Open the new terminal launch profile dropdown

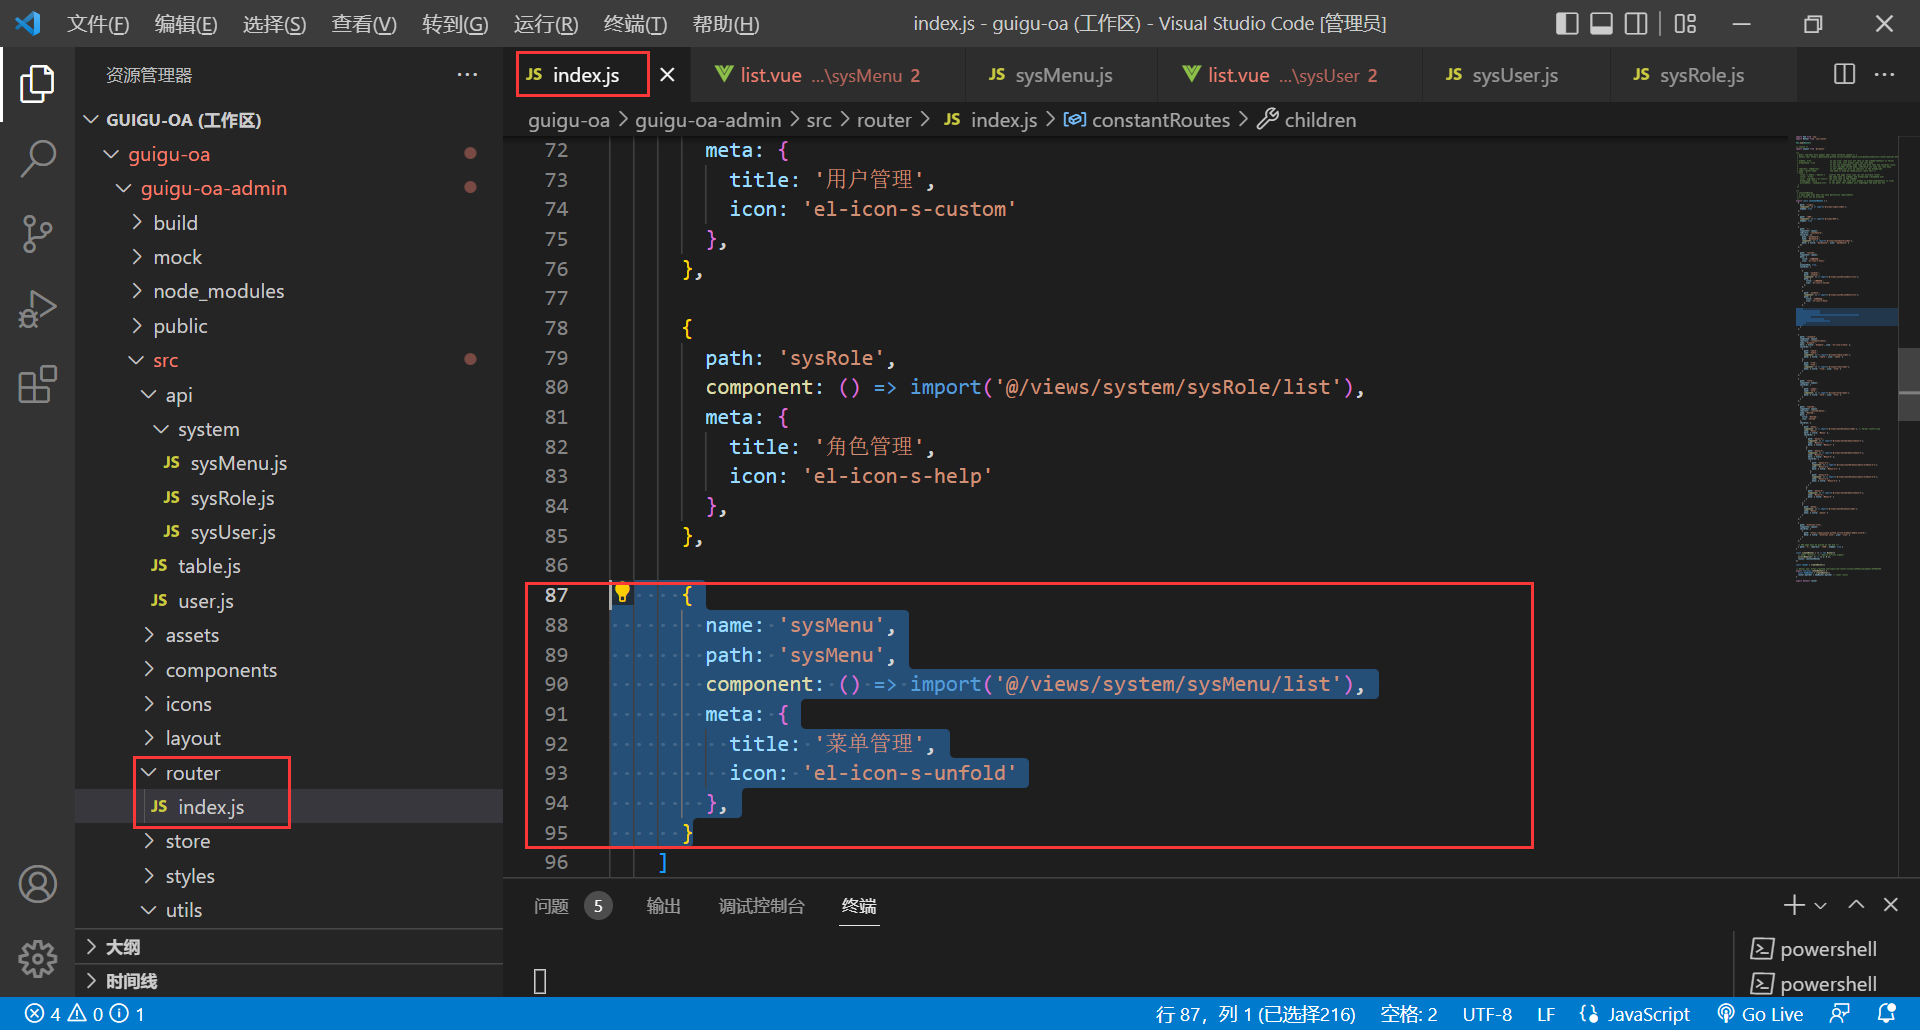coord(1820,905)
